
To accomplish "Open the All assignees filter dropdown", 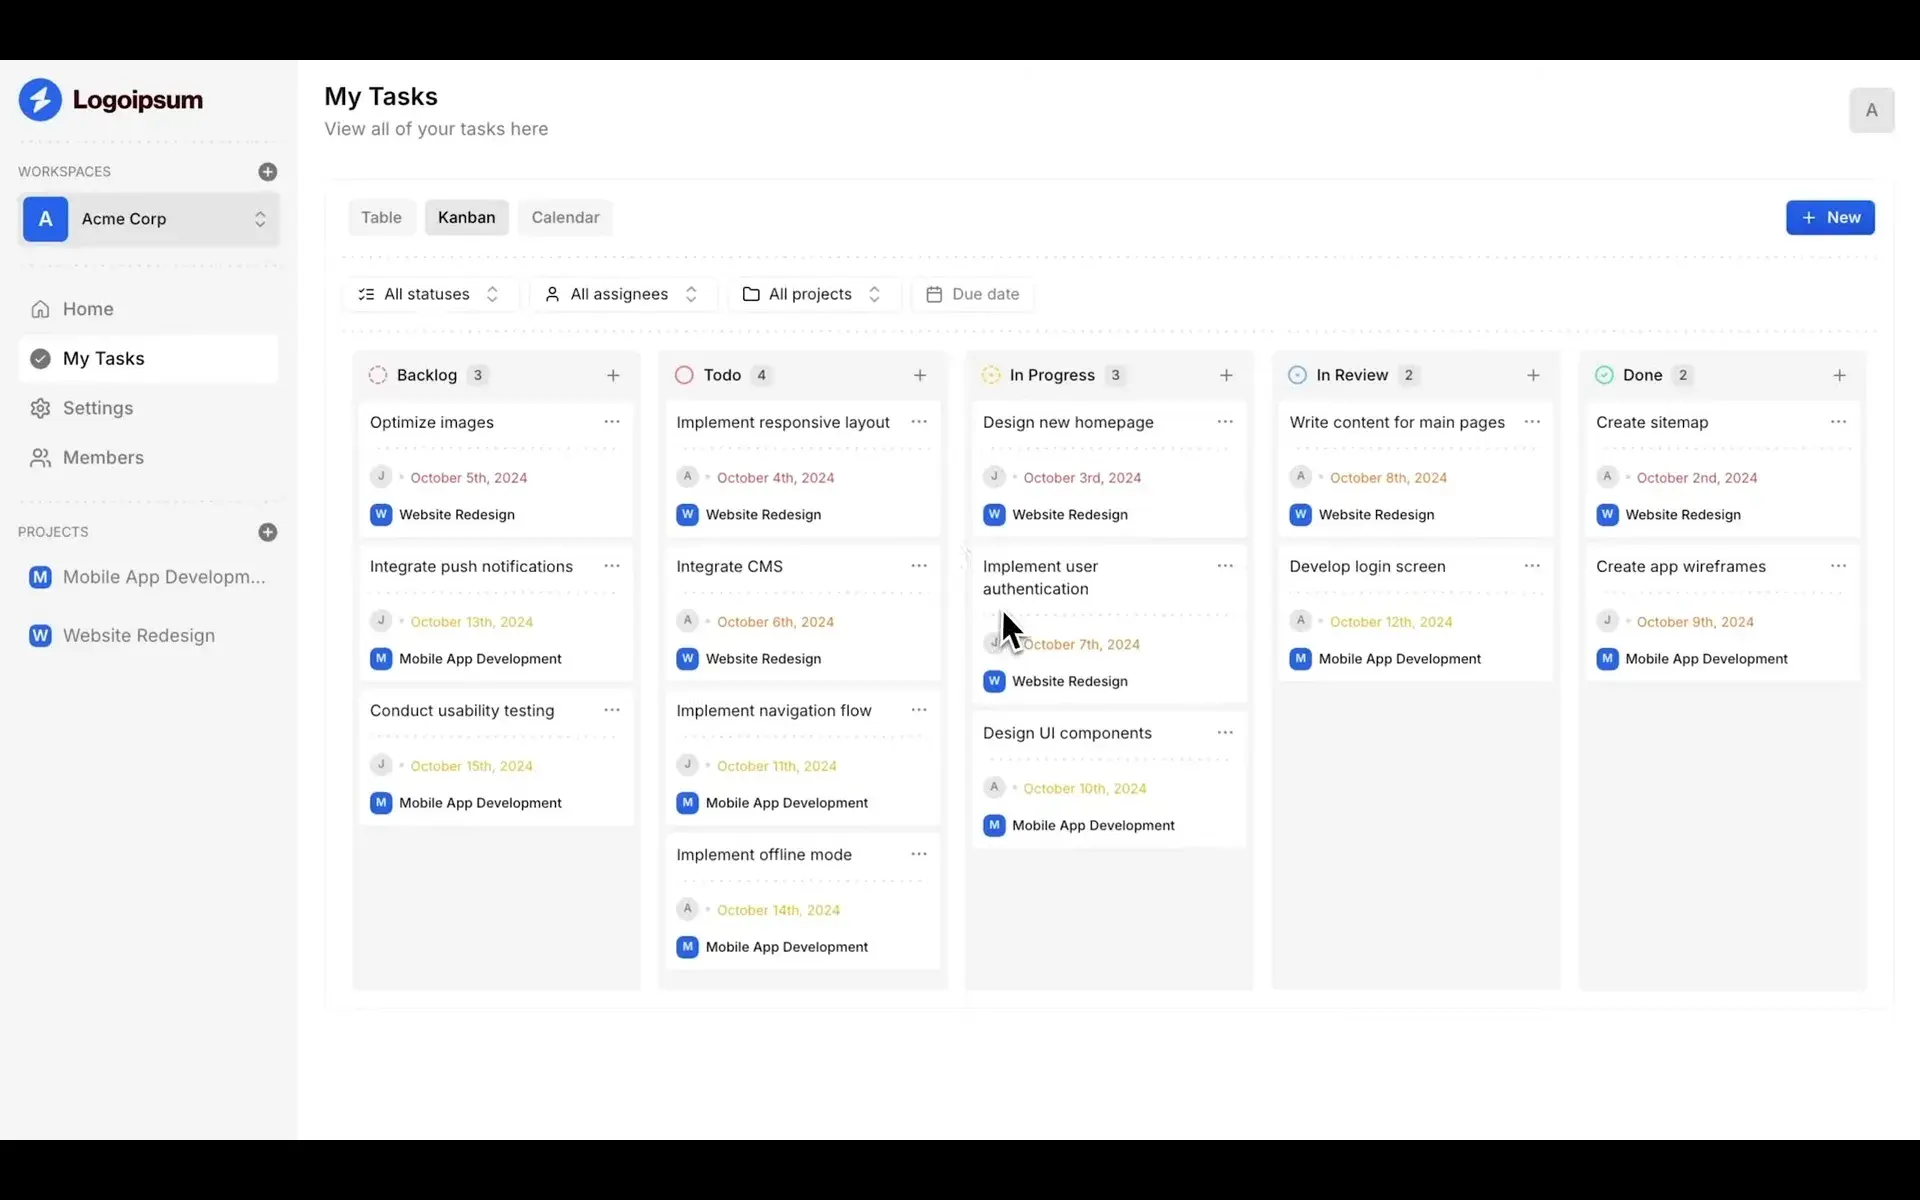I will click(x=621, y=294).
